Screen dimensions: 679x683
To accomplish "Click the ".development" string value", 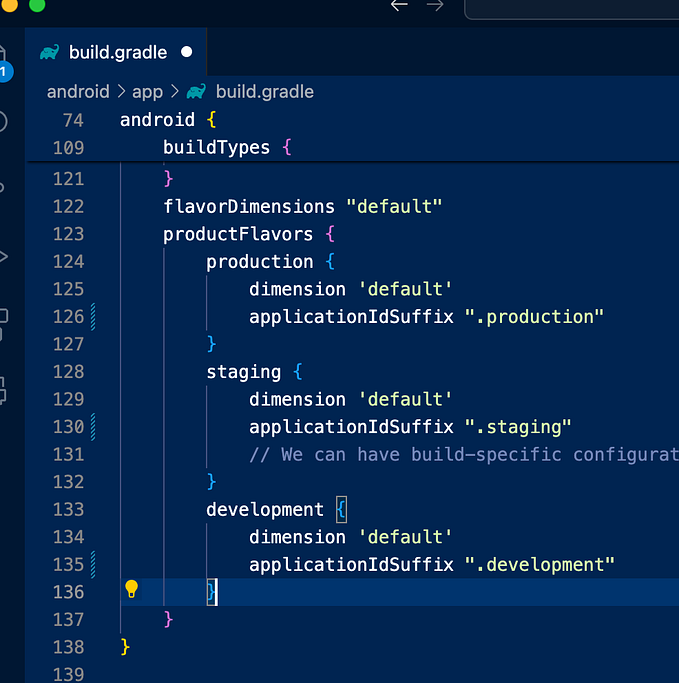I will point(540,565).
